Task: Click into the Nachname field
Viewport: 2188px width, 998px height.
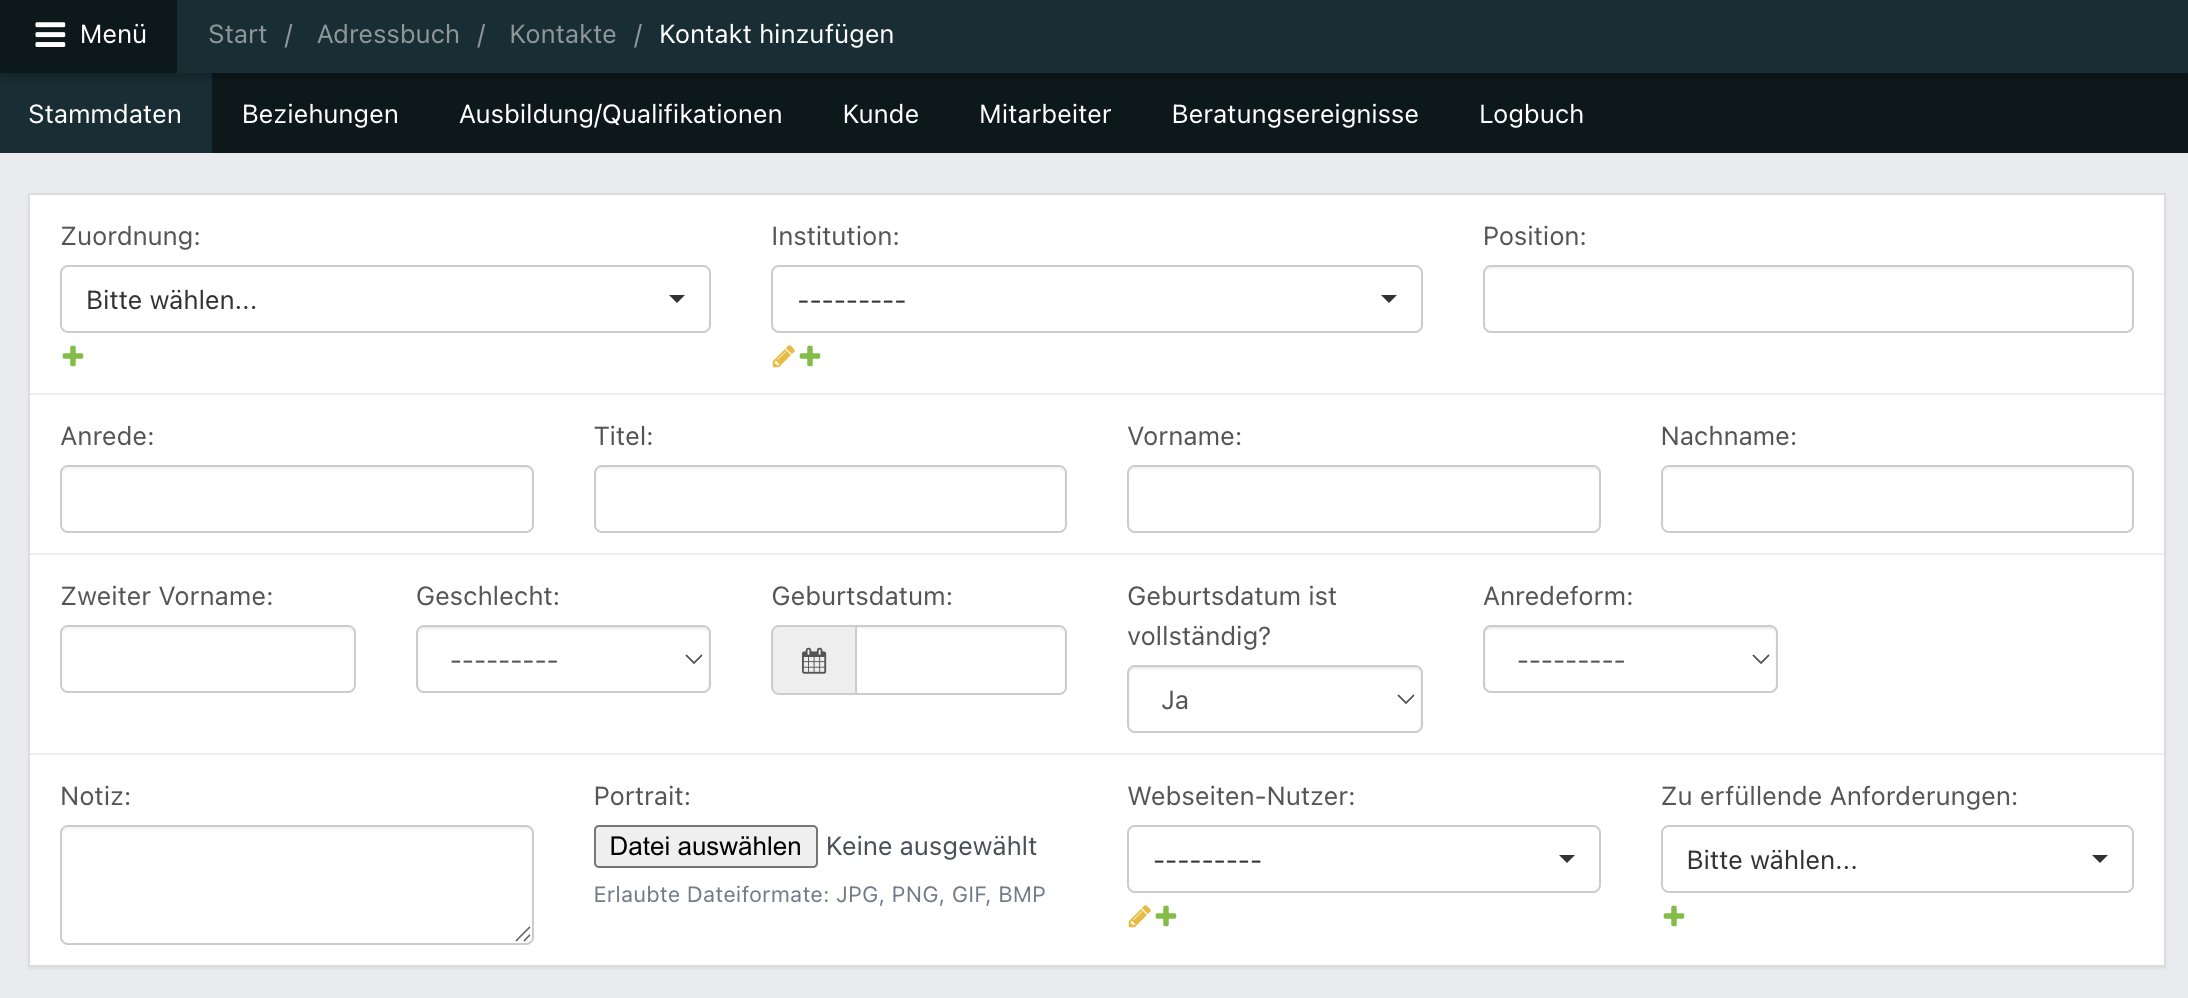Action: pos(1896,498)
